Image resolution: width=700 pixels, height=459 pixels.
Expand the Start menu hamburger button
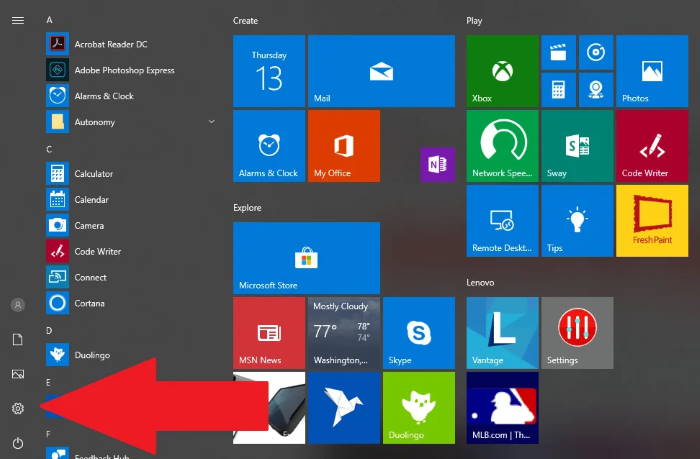(18, 21)
